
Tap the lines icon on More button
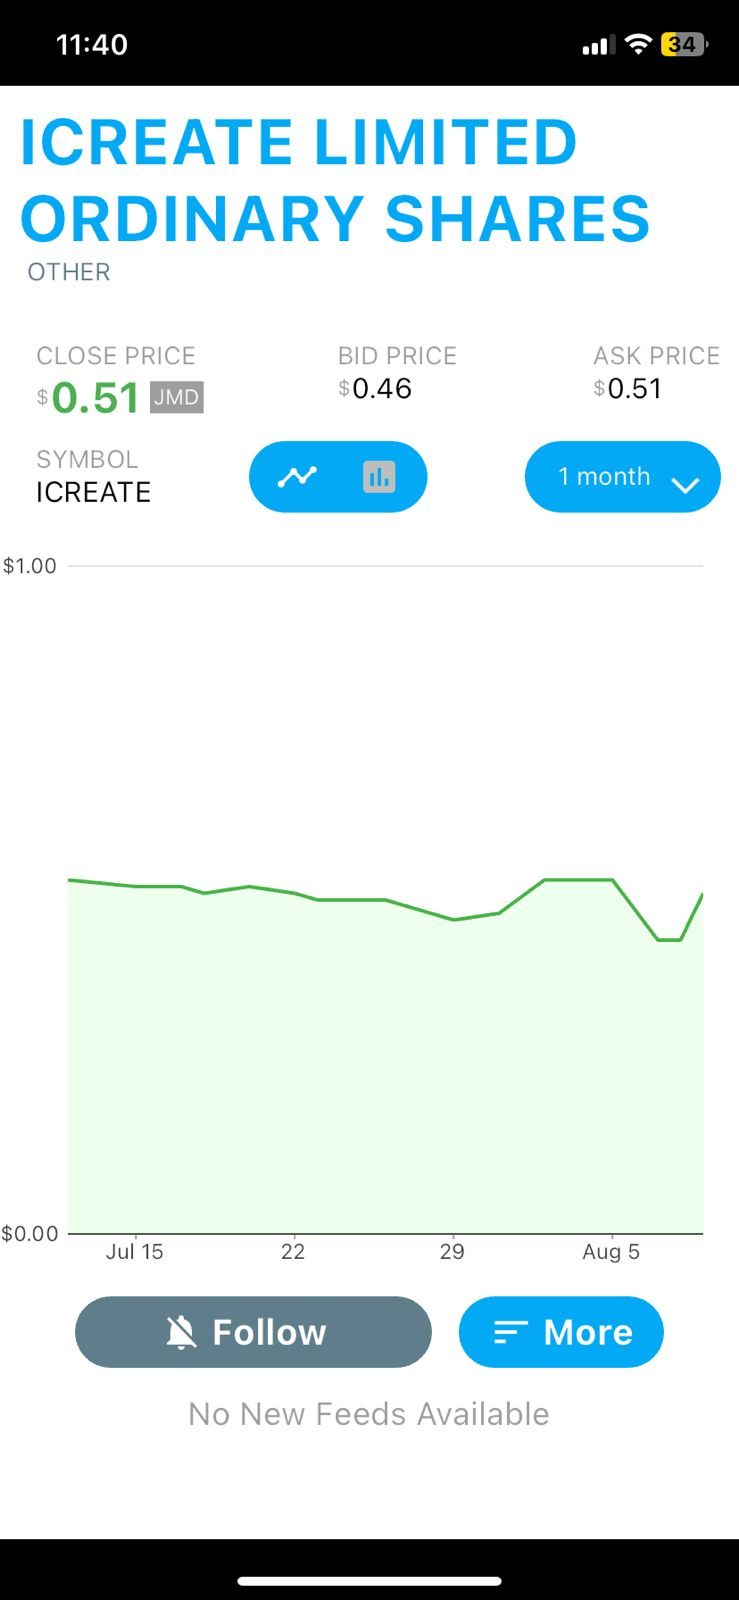pyautogui.click(x=510, y=1332)
